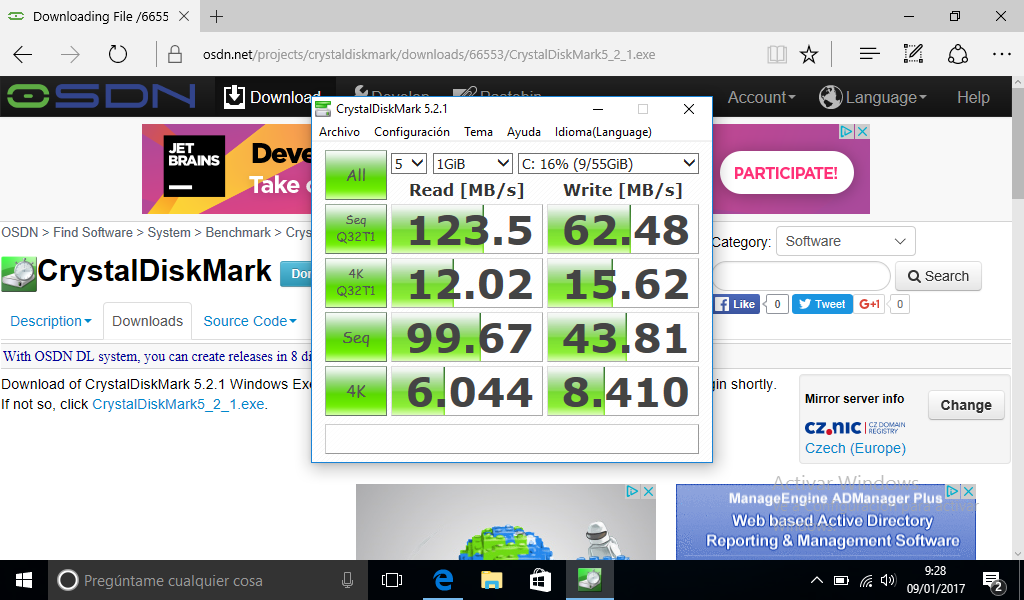The width and height of the screenshot is (1024, 600).
Task: Open the Category Software dropdown
Action: (846, 242)
